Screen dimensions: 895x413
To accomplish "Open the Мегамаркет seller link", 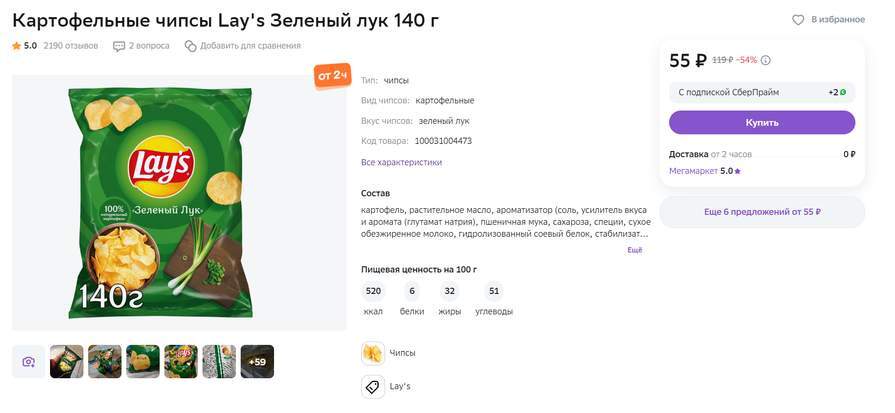I will 693,171.
